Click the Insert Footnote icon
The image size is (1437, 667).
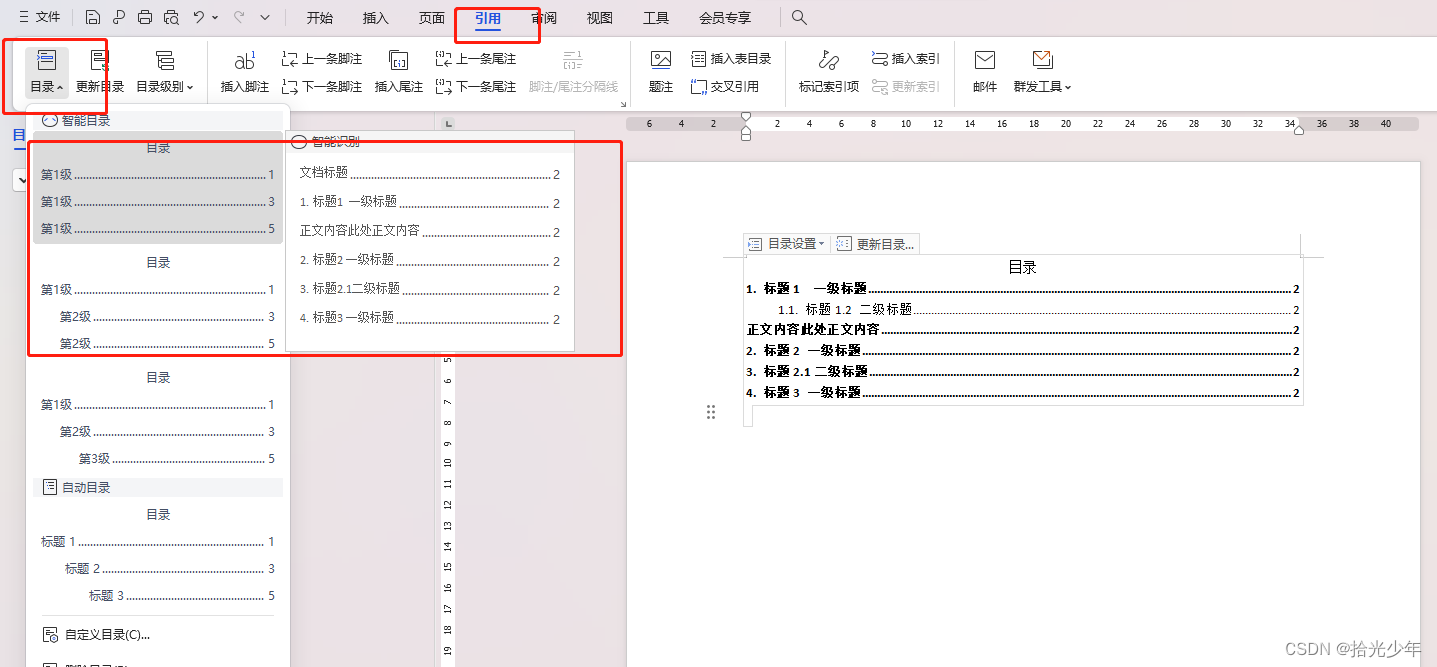click(x=244, y=62)
